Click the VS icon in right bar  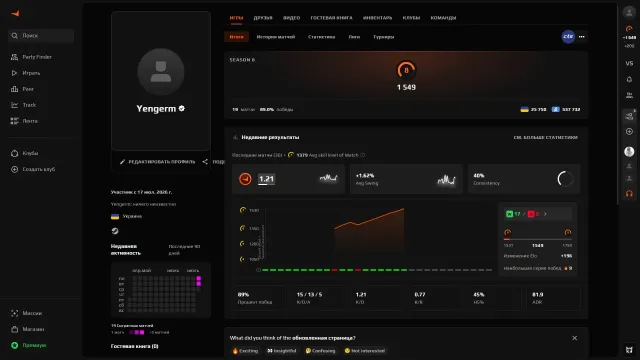tap(629, 63)
